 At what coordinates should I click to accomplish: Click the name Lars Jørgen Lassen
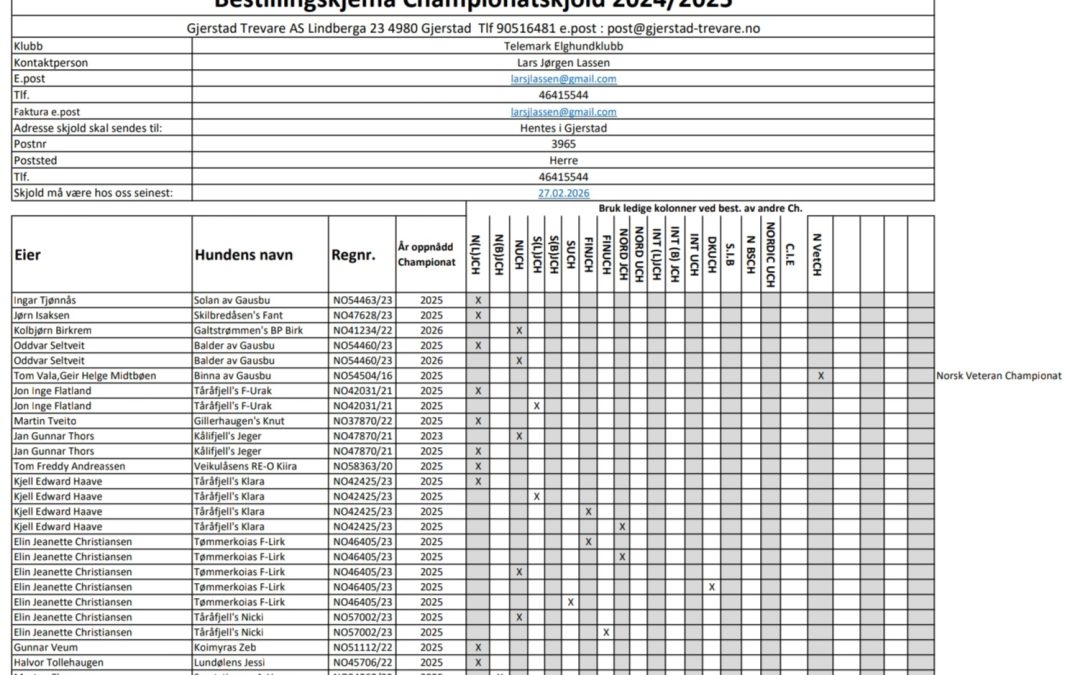tap(563, 63)
